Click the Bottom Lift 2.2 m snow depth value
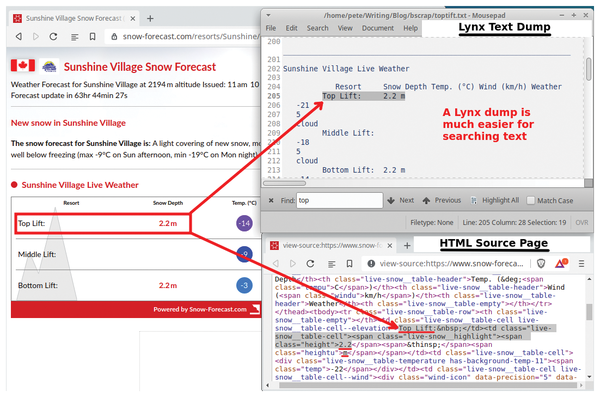Screen dimensions: 600x397 pyautogui.click(x=168, y=285)
